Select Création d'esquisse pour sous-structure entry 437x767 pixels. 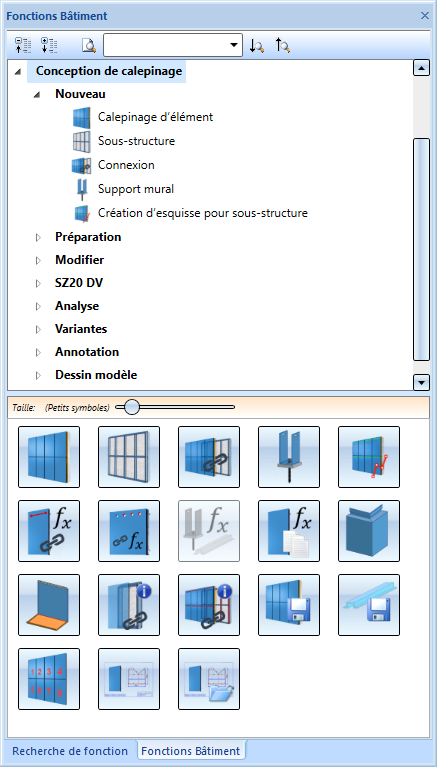[203, 213]
